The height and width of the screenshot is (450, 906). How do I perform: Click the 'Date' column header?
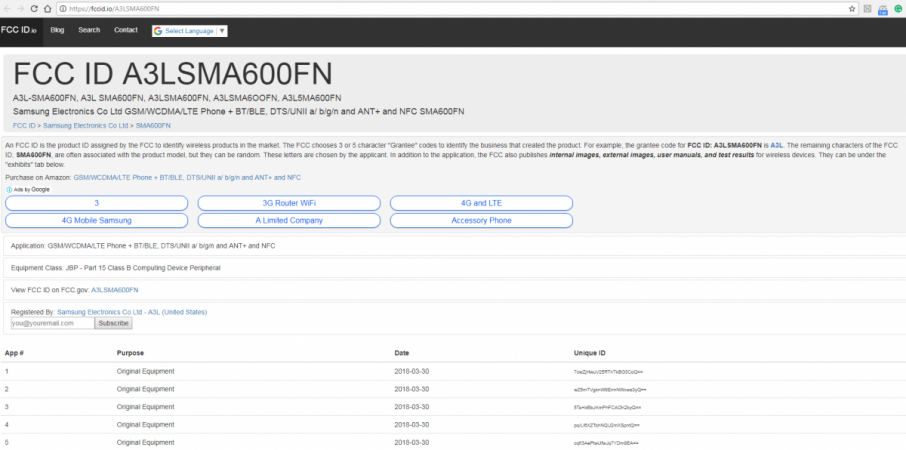pyautogui.click(x=402, y=353)
